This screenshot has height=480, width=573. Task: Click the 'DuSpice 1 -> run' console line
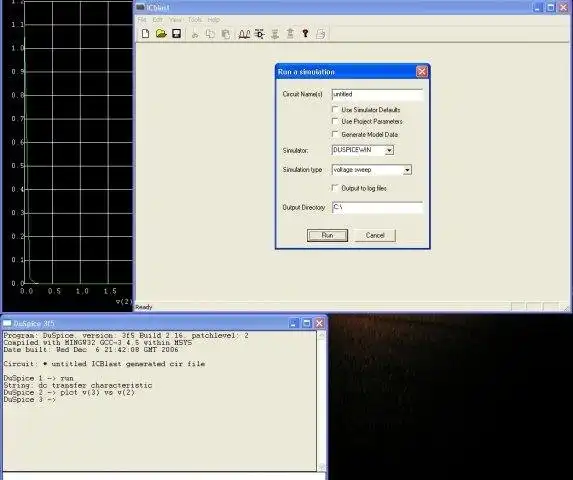(39, 378)
